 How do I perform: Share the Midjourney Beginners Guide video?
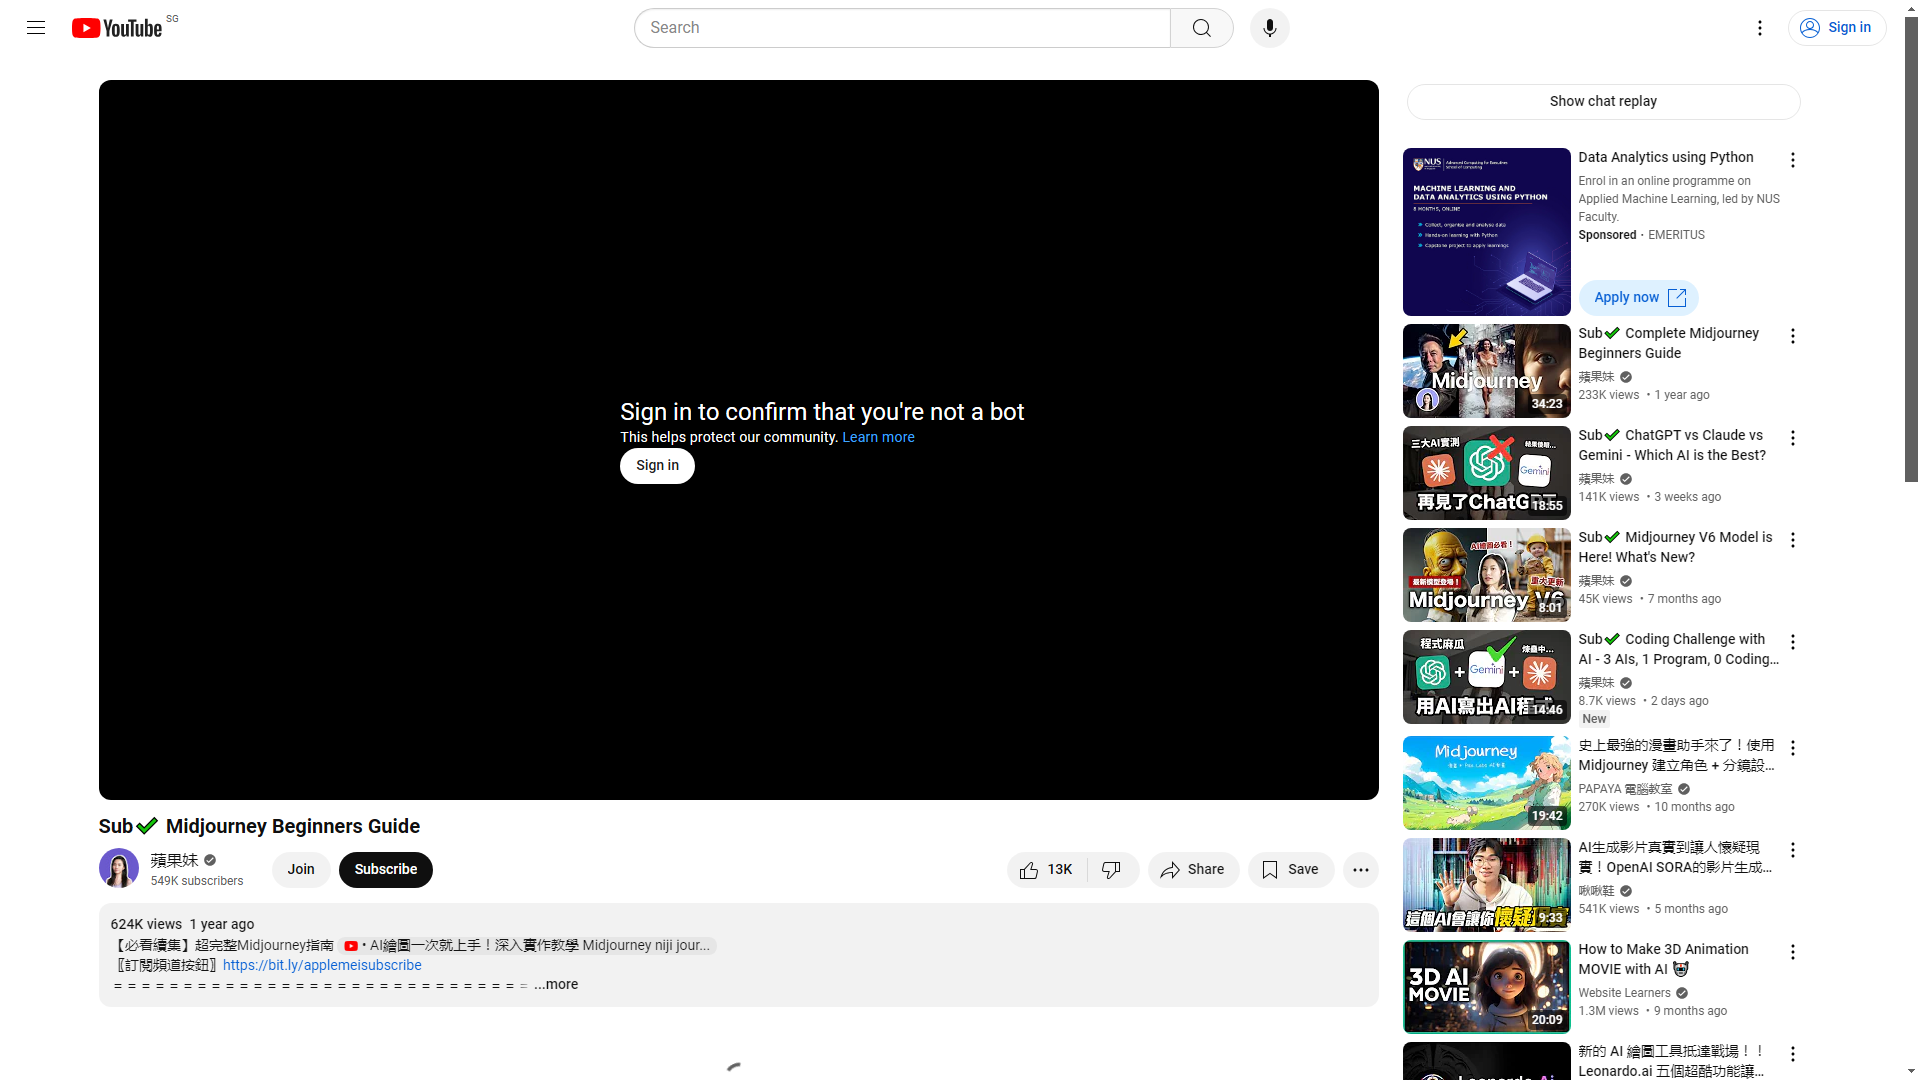(1192, 870)
